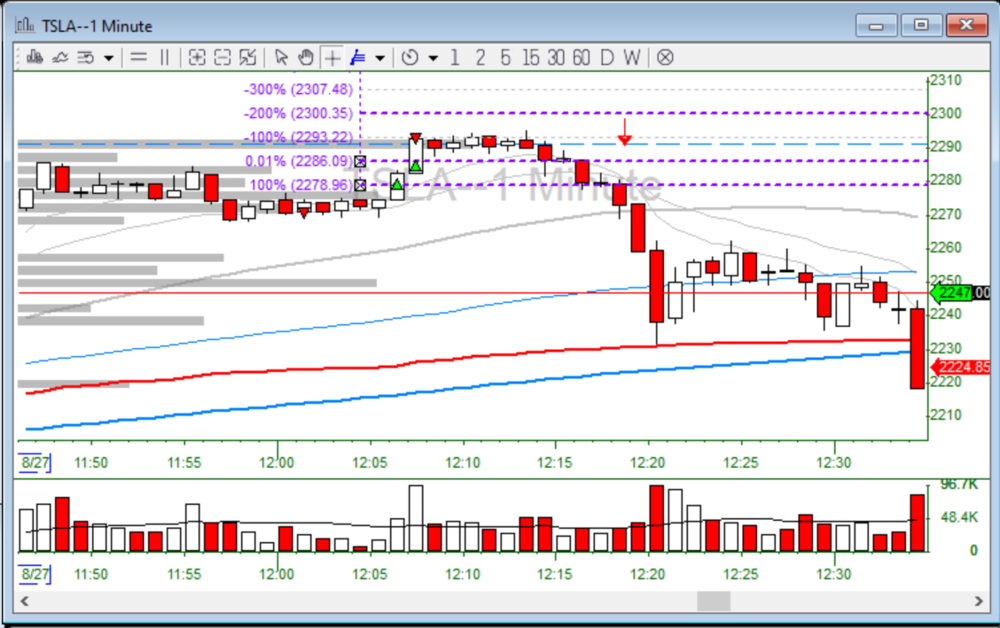
Task: Open the clock interval dropdown arrow
Action: tap(432, 58)
